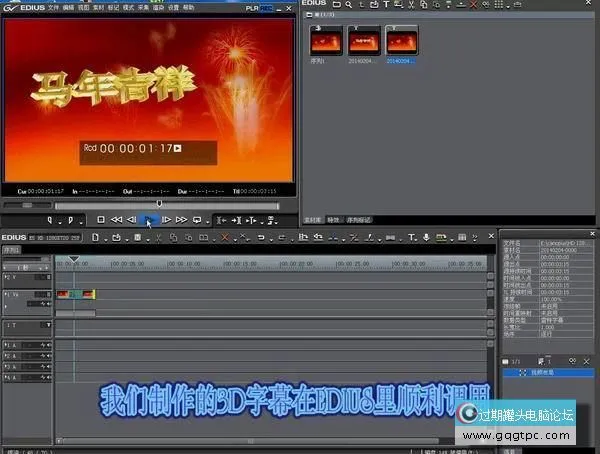Viewport: 600px width, 454px height.
Task: Click the Search magnifier in bin toolbar
Action: click(x=349, y=5)
